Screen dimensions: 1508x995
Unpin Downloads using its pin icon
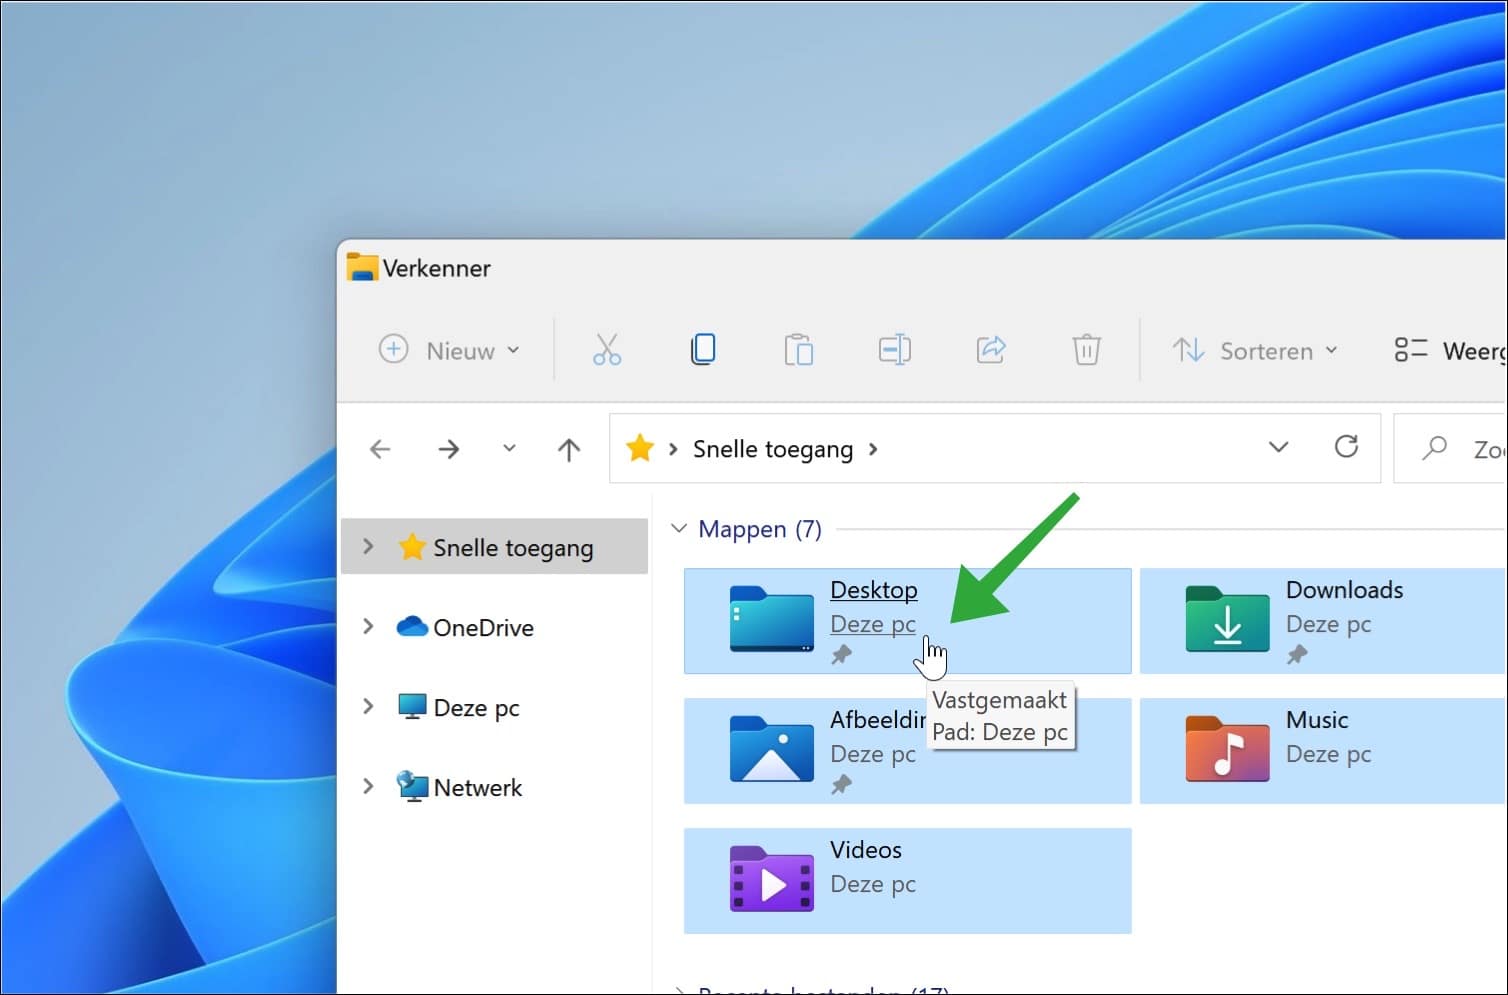point(1298,655)
